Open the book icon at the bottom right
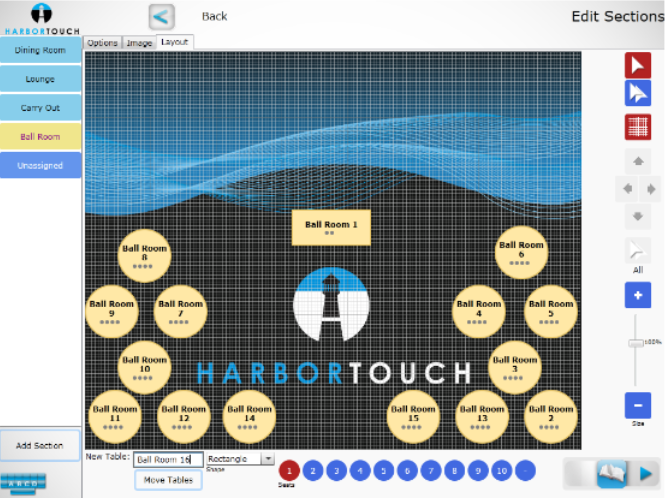The width and height of the screenshot is (665, 500). tap(610, 473)
